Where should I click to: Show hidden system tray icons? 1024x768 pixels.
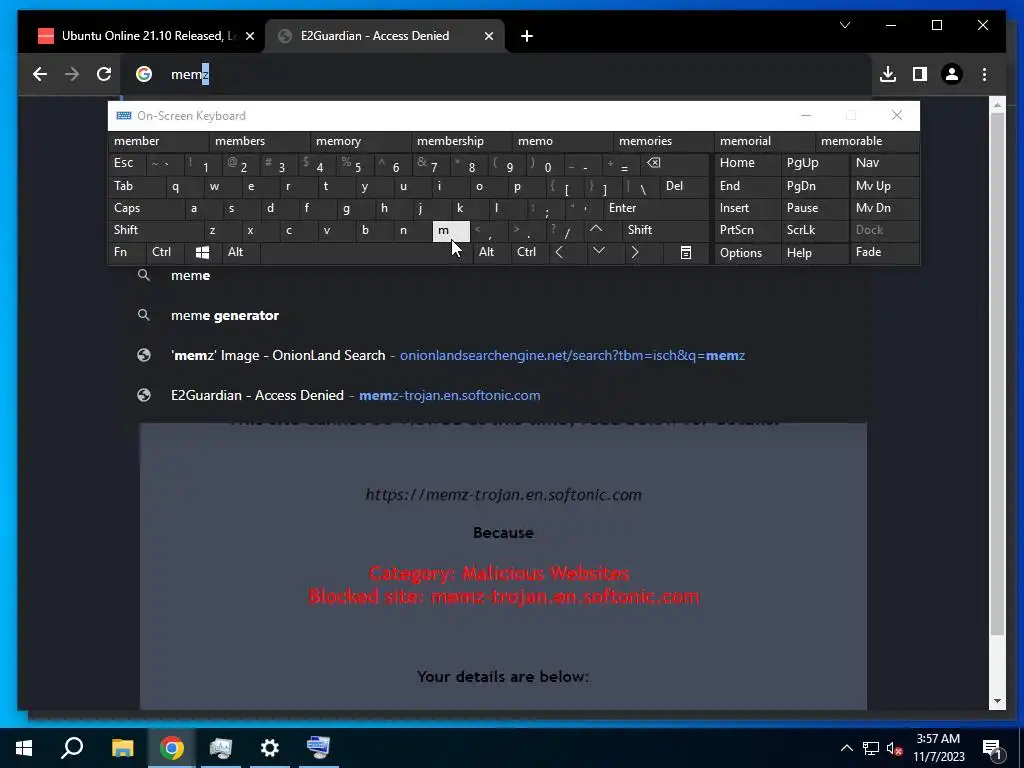(846, 748)
